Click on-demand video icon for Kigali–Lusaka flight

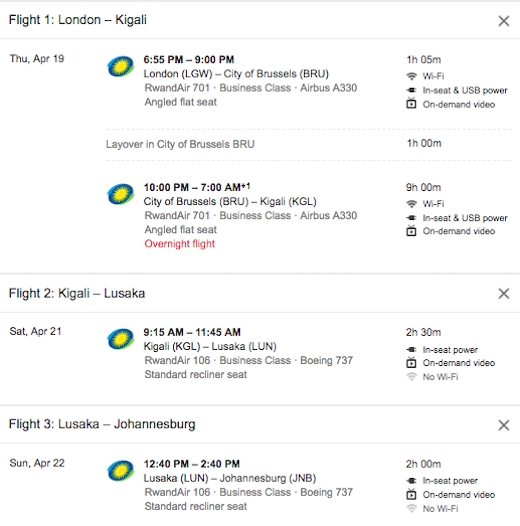(x=411, y=363)
